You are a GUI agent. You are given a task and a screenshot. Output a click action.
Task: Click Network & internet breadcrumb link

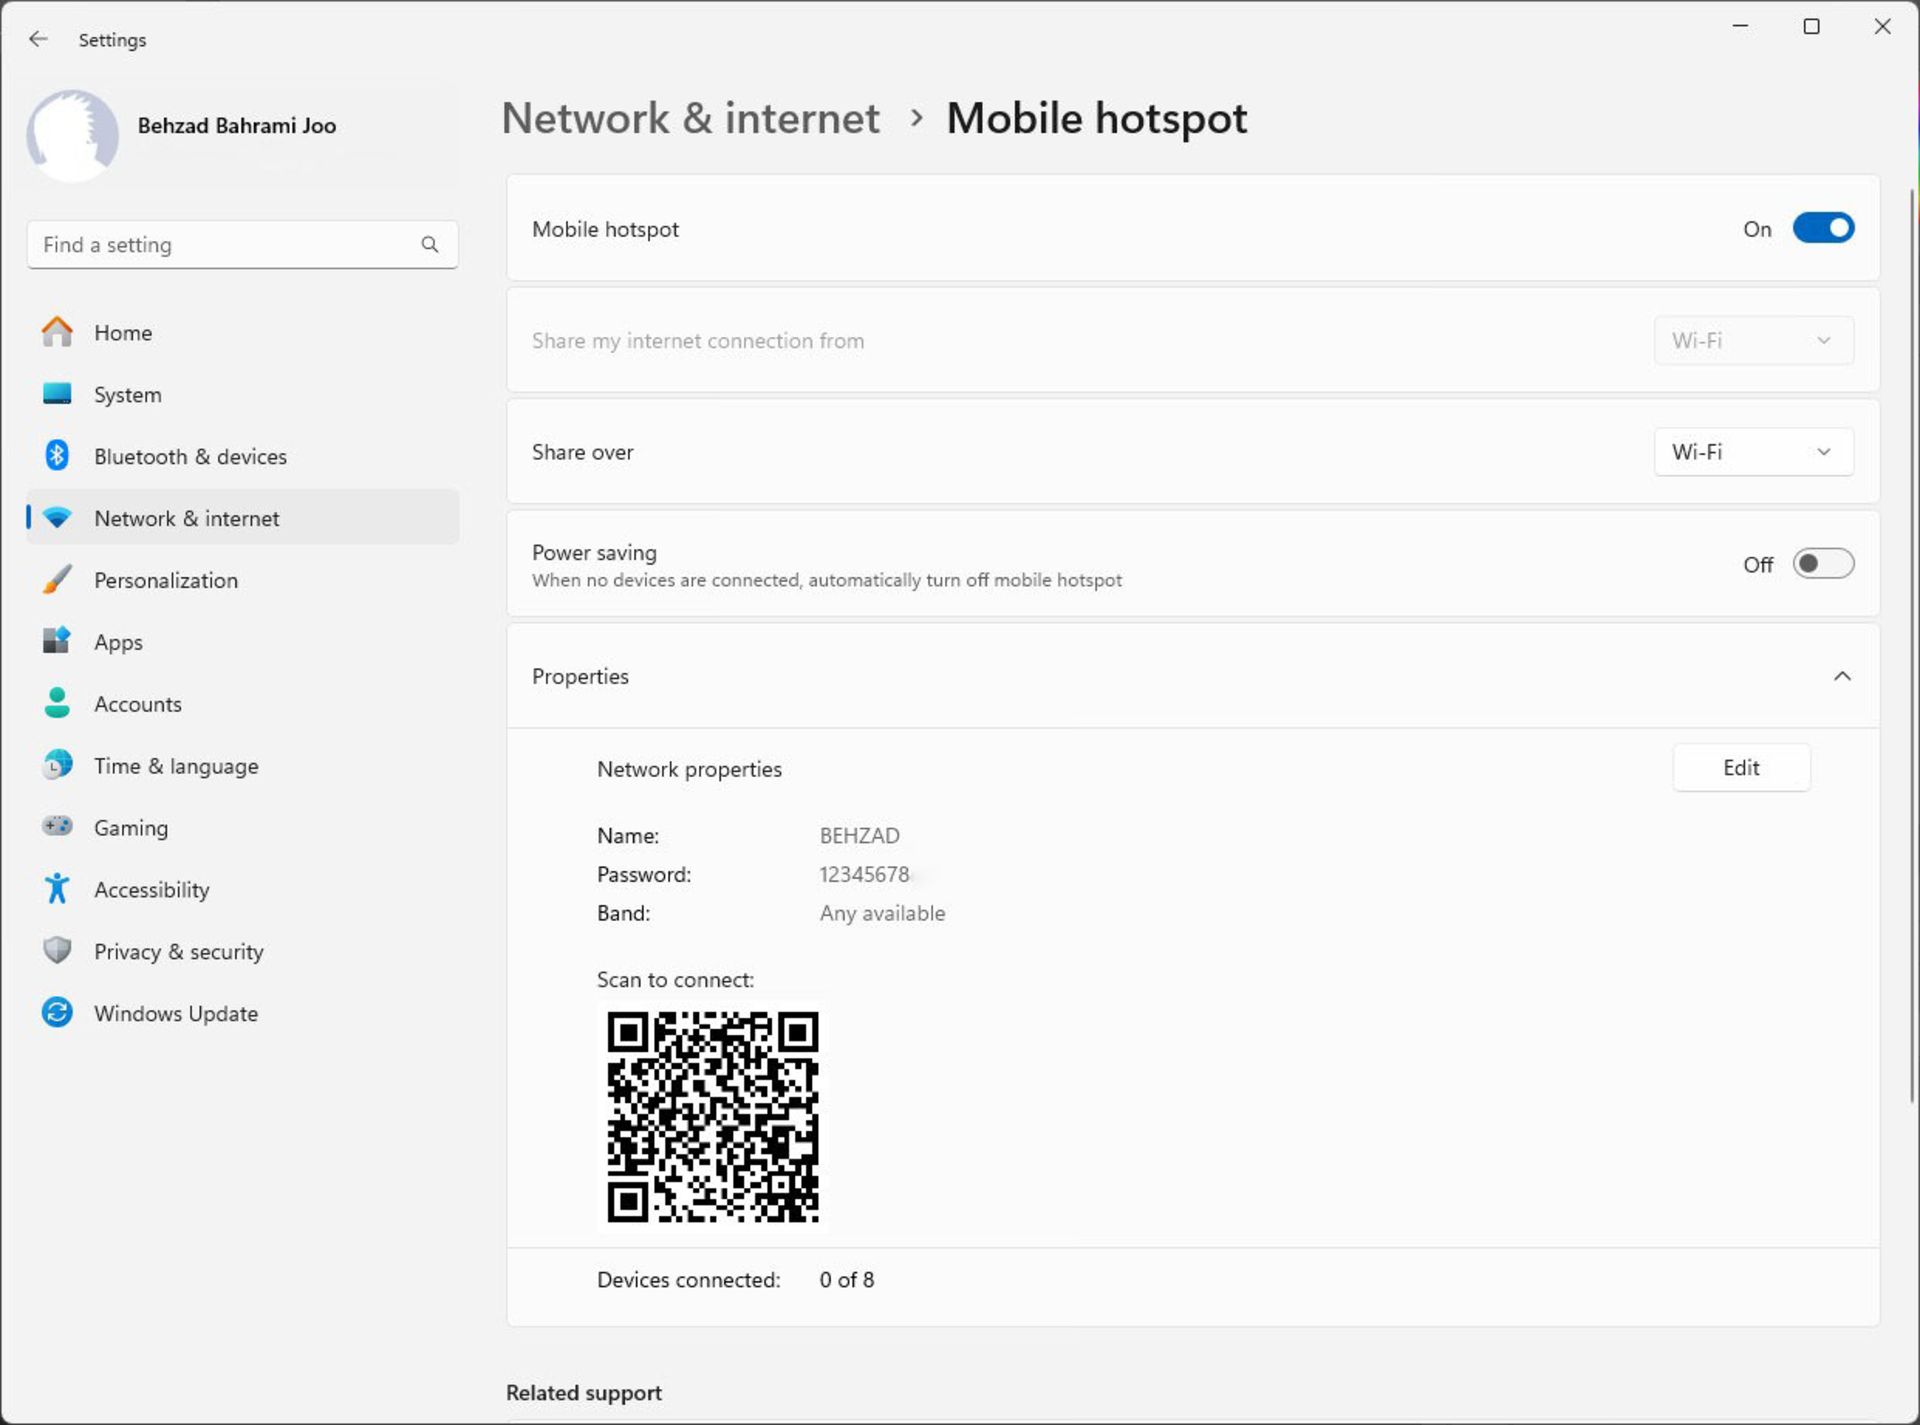click(690, 118)
